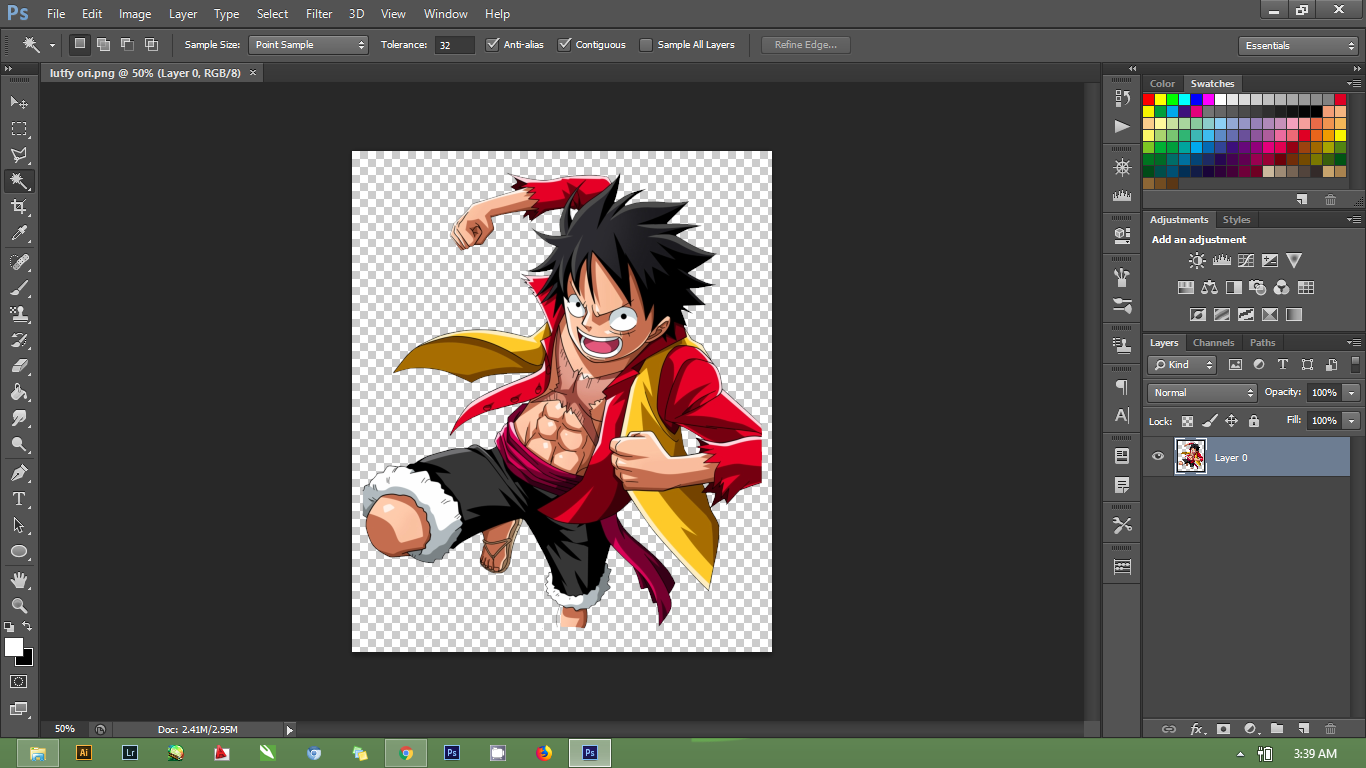Select the Clone Stamp tool
The image size is (1366, 768).
pyautogui.click(x=19, y=313)
